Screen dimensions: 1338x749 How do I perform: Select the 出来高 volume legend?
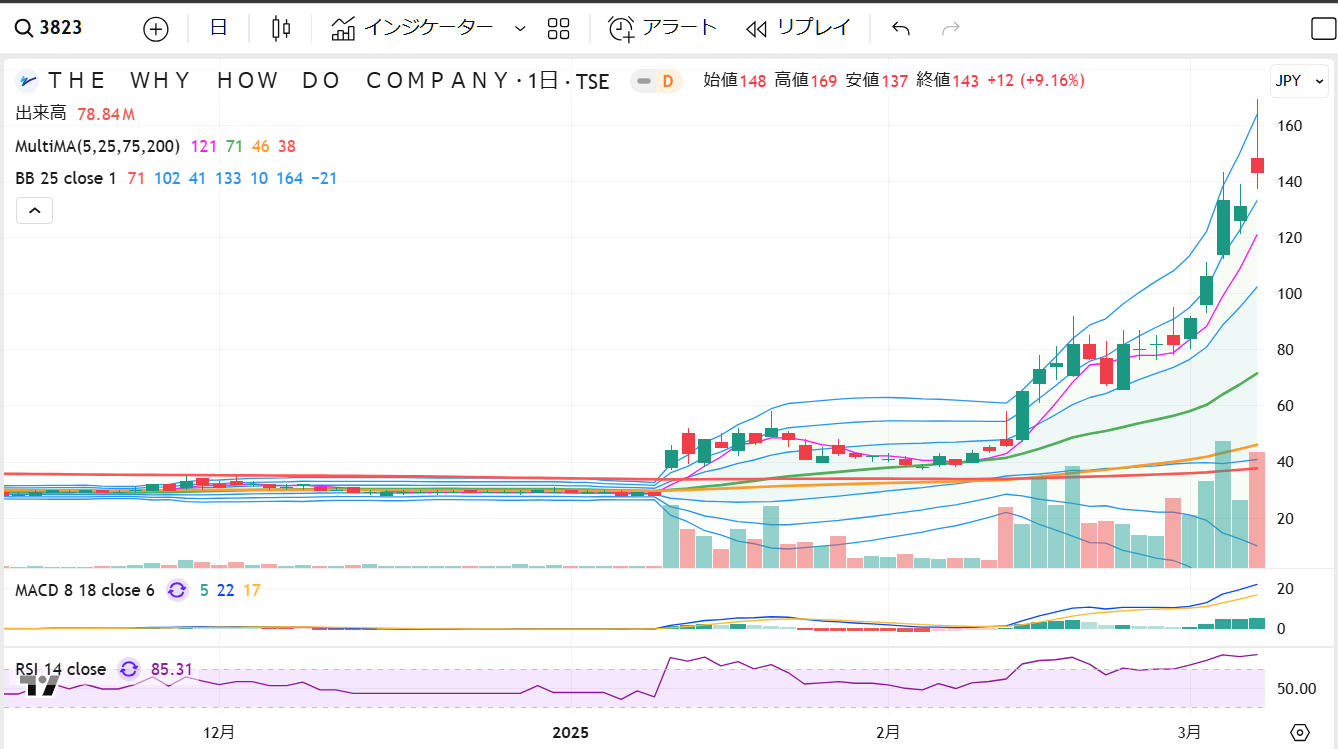click(41, 113)
